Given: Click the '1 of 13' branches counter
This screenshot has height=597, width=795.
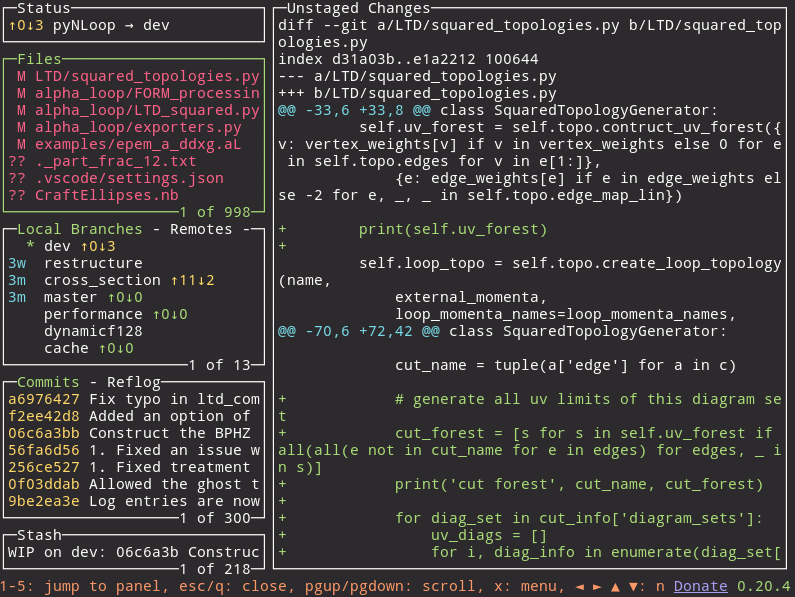Looking at the screenshot, I should (x=220, y=365).
